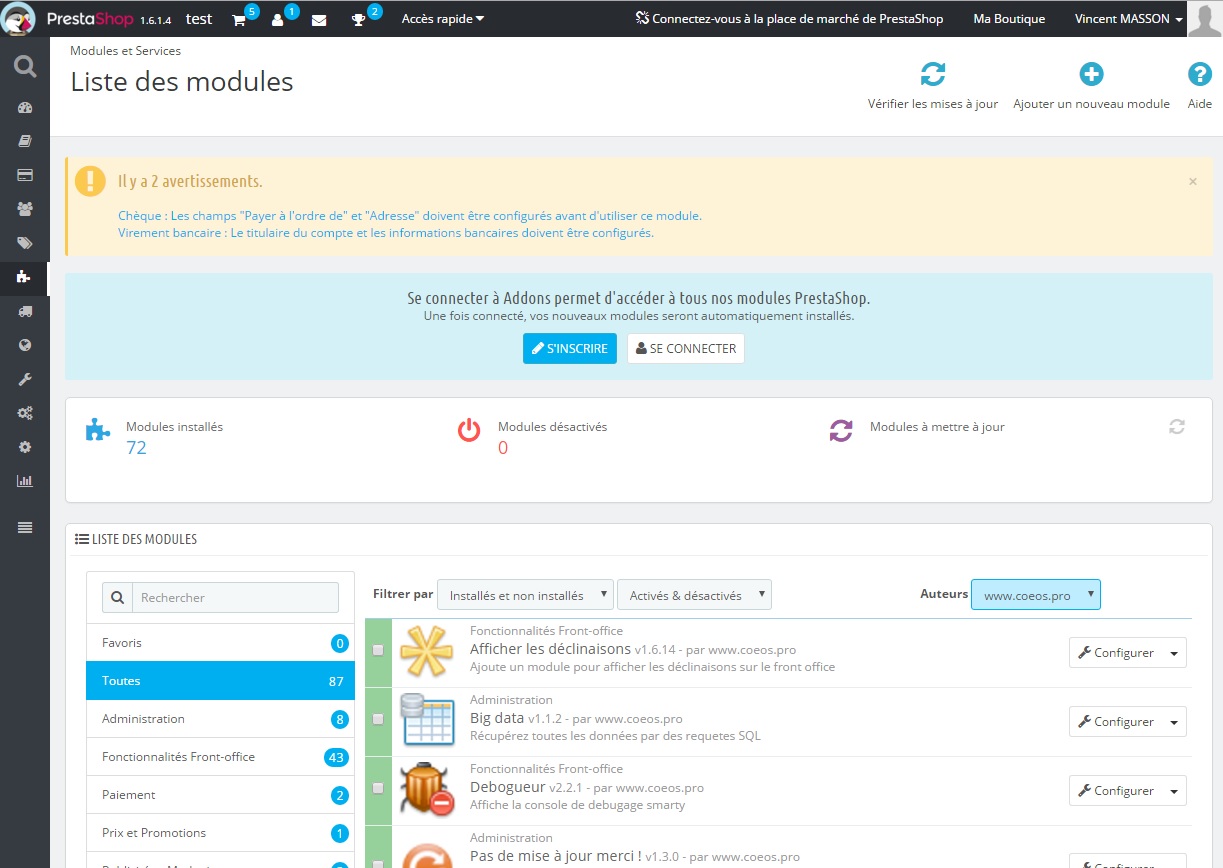1223x868 pixels.
Task: Open the Administration single gear icon in sidebar
Action: 25,447
